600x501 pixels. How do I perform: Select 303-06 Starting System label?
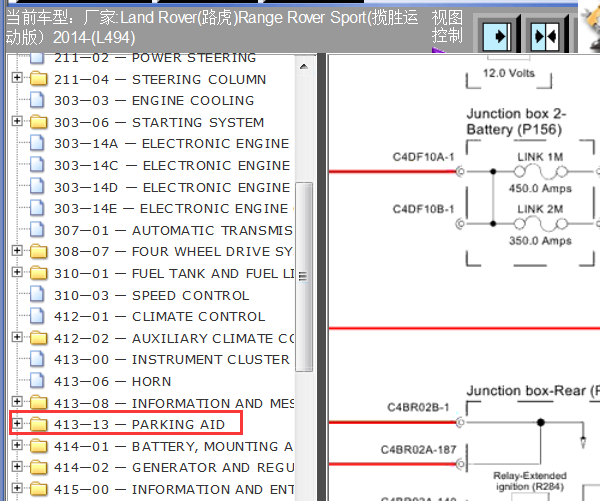pyautogui.click(x=159, y=122)
